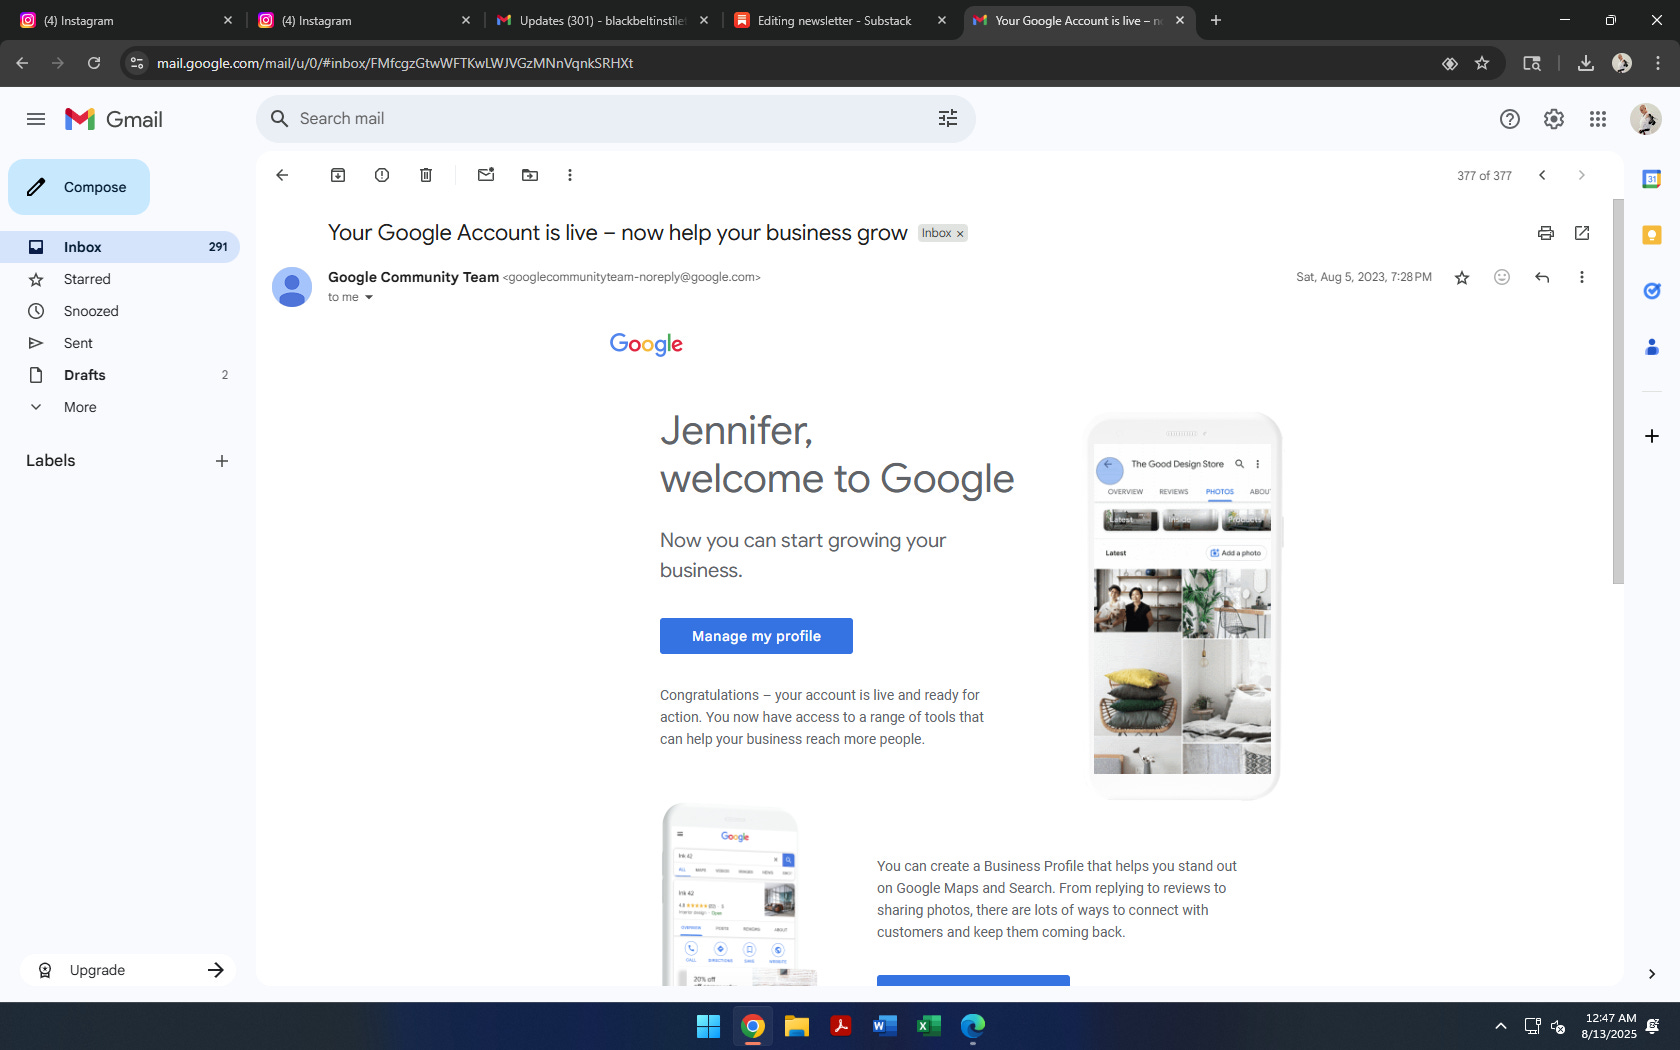The height and width of the screenshot is (1050, 1680).
Task: Open the Sent folder
Action: click(120, 343)
